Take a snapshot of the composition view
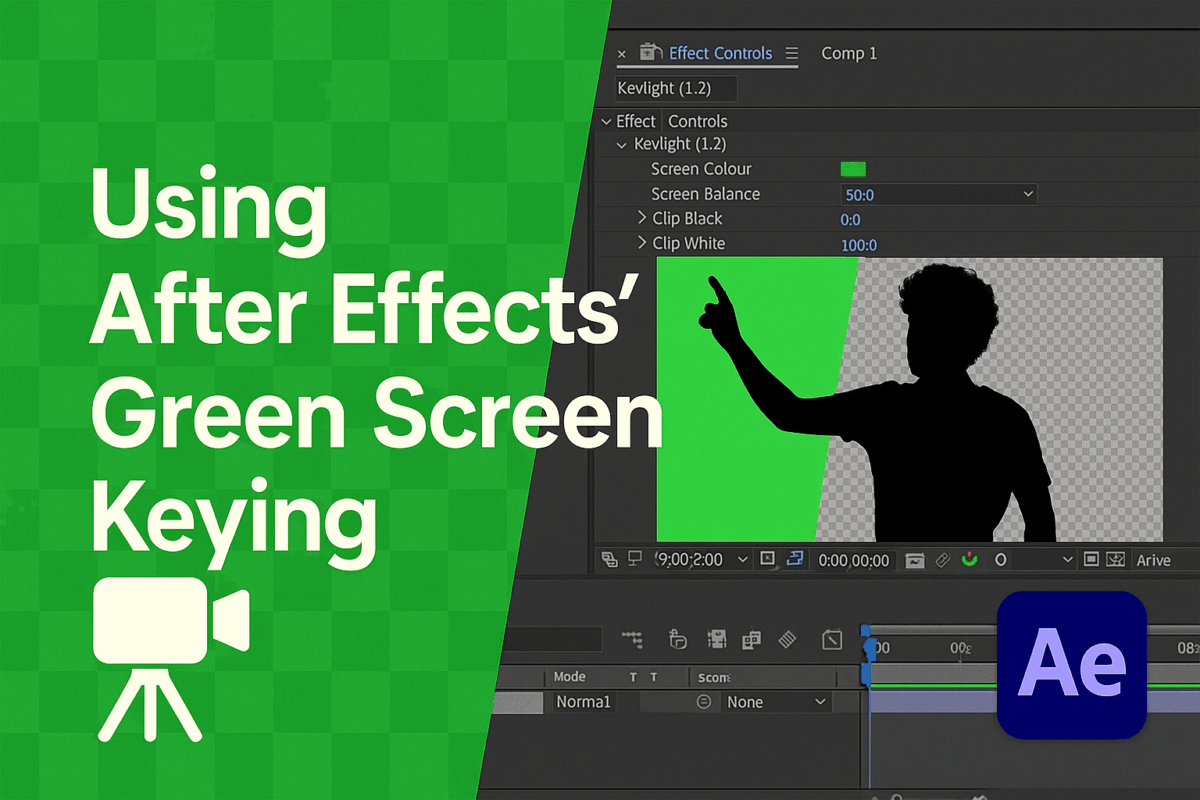The height and width of the screenshot is (800, 1200). (915, 560)
